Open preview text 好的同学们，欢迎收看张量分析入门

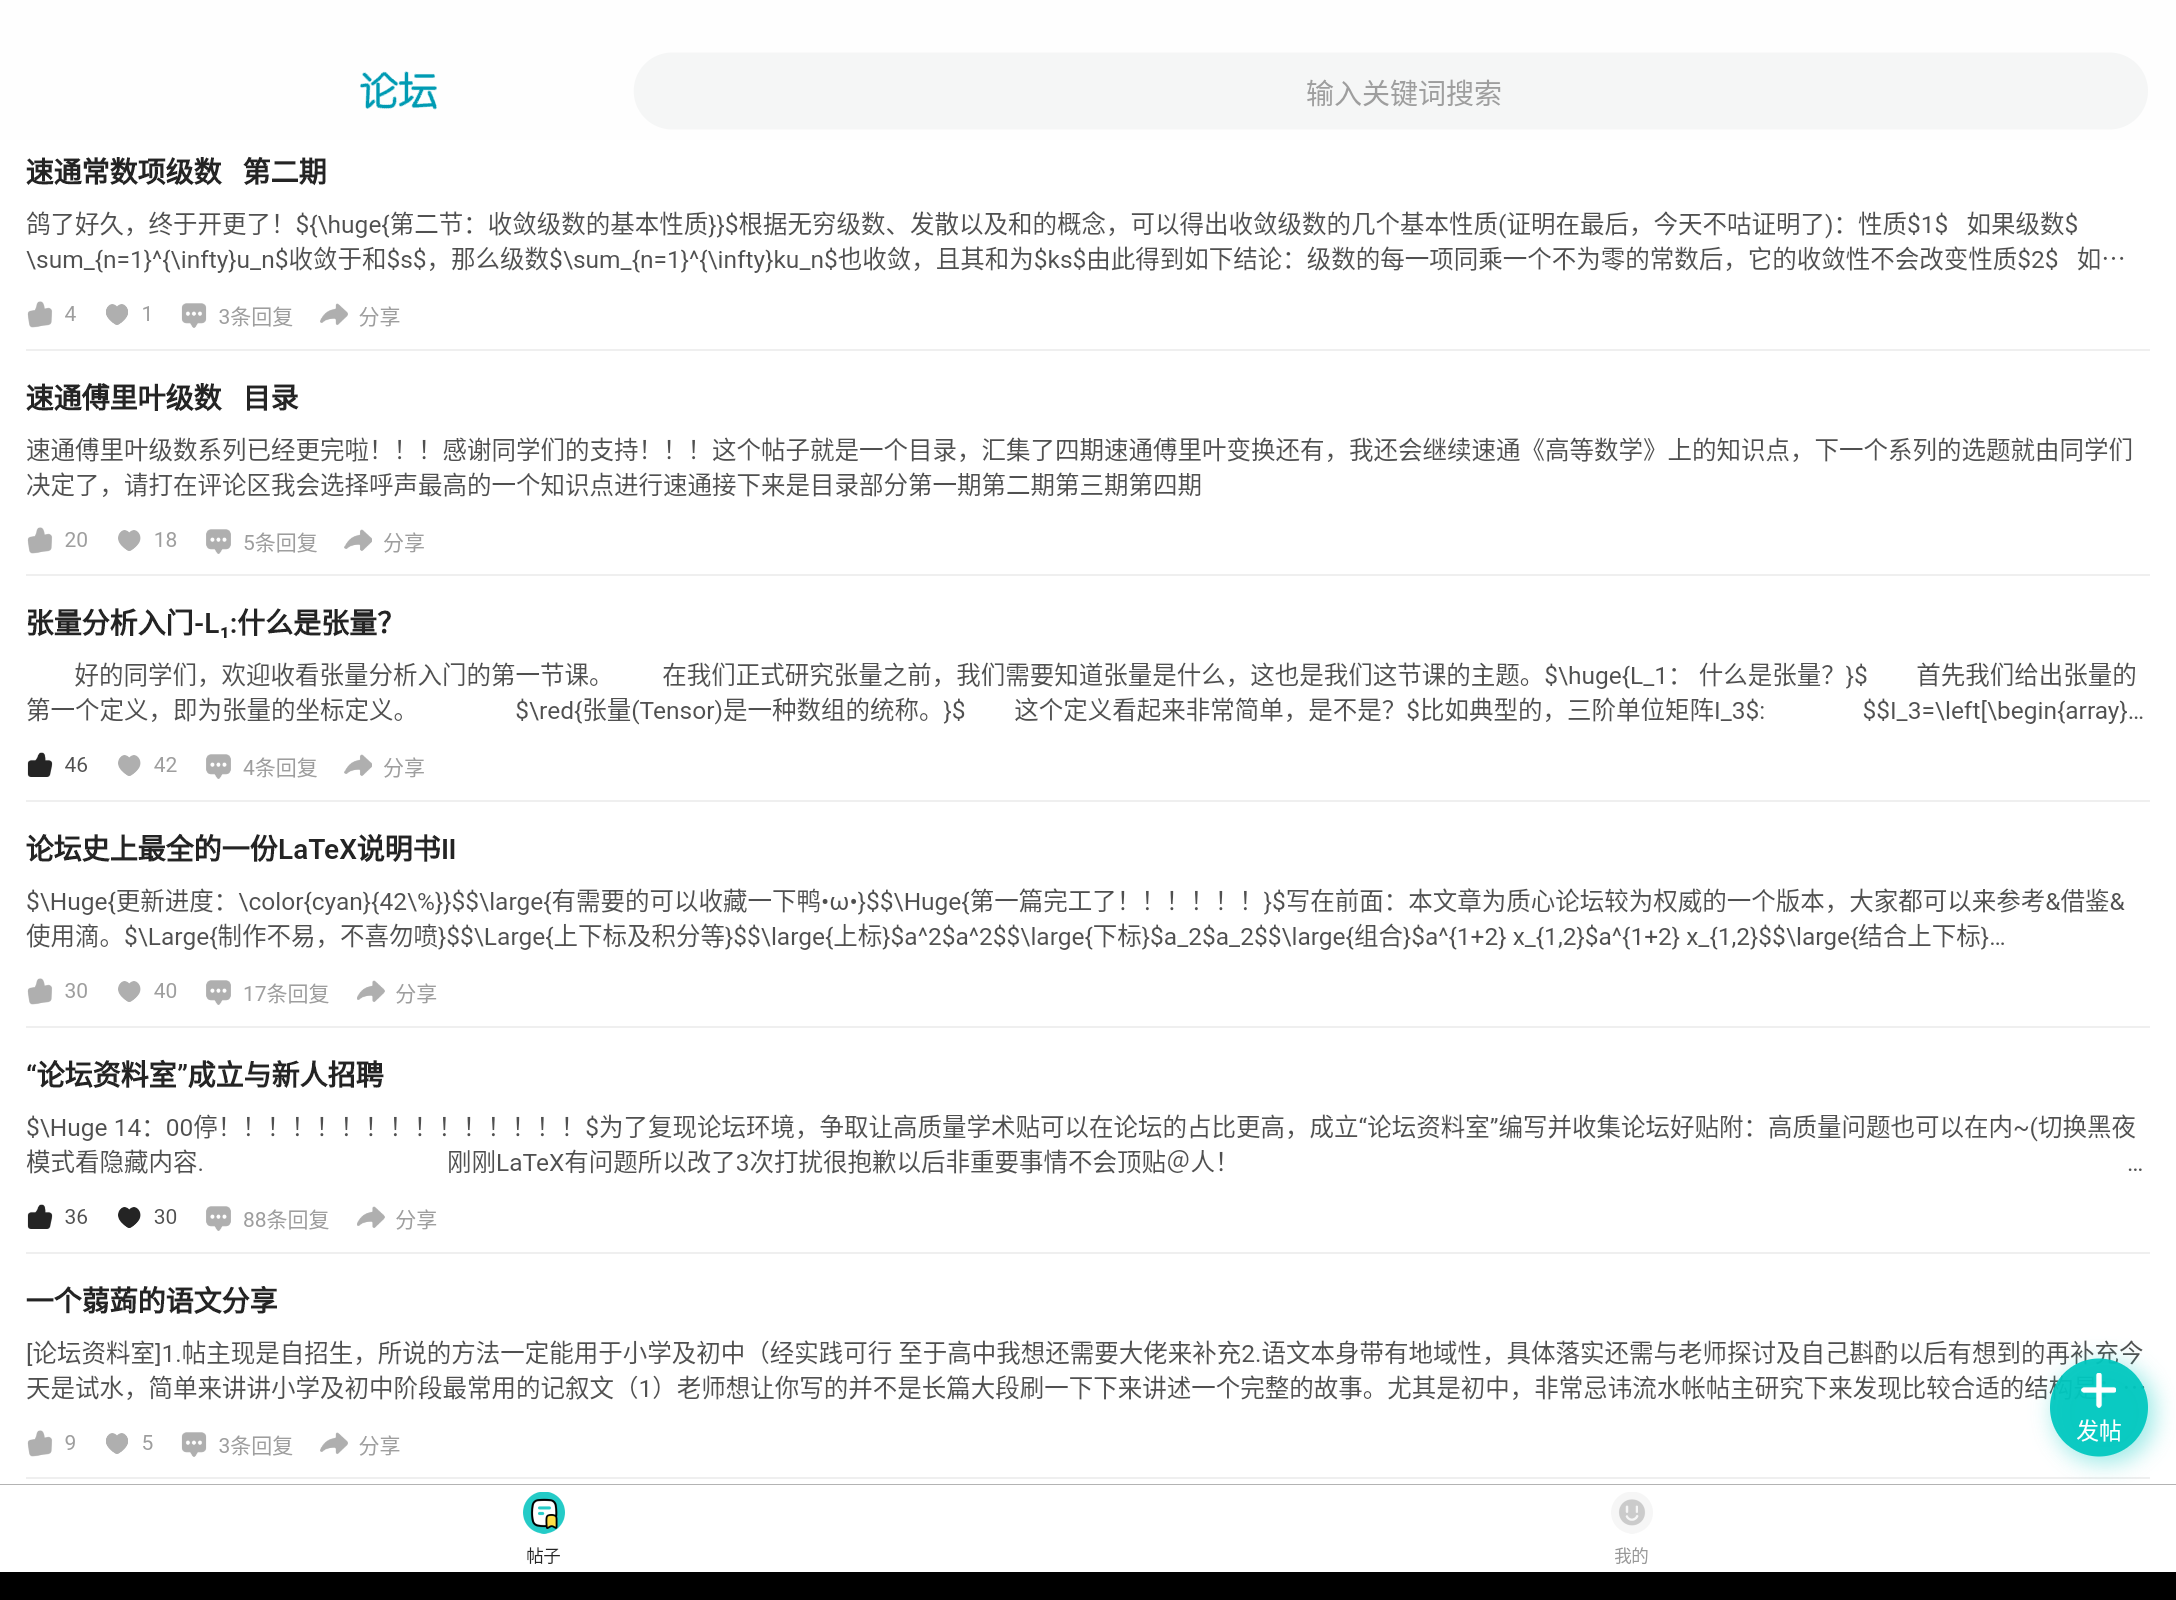pos(1085,692)
